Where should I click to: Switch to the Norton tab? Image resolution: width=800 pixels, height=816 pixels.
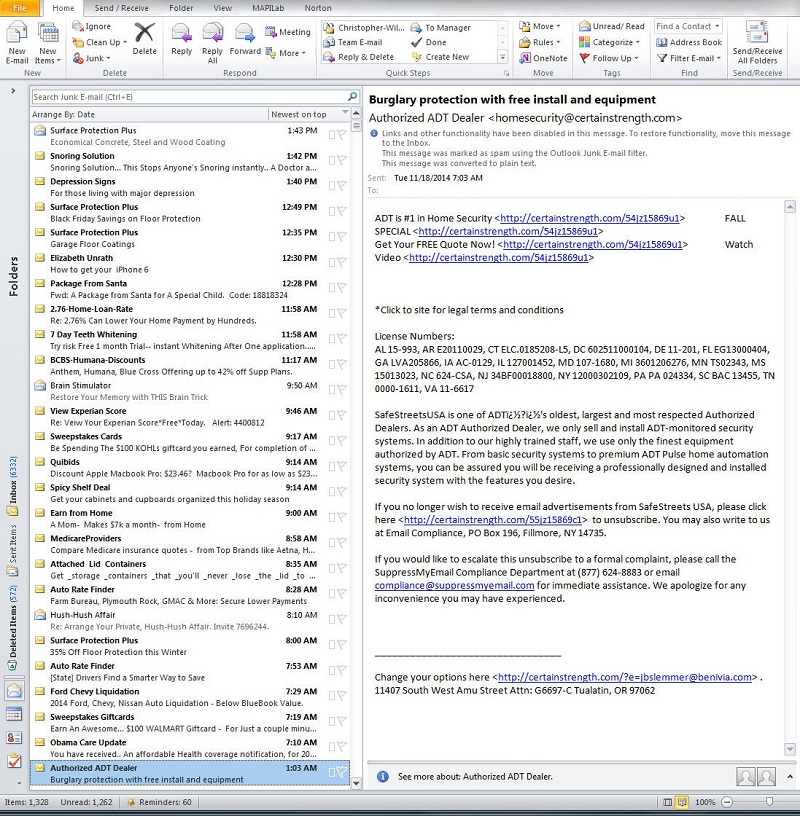[318, 8]
